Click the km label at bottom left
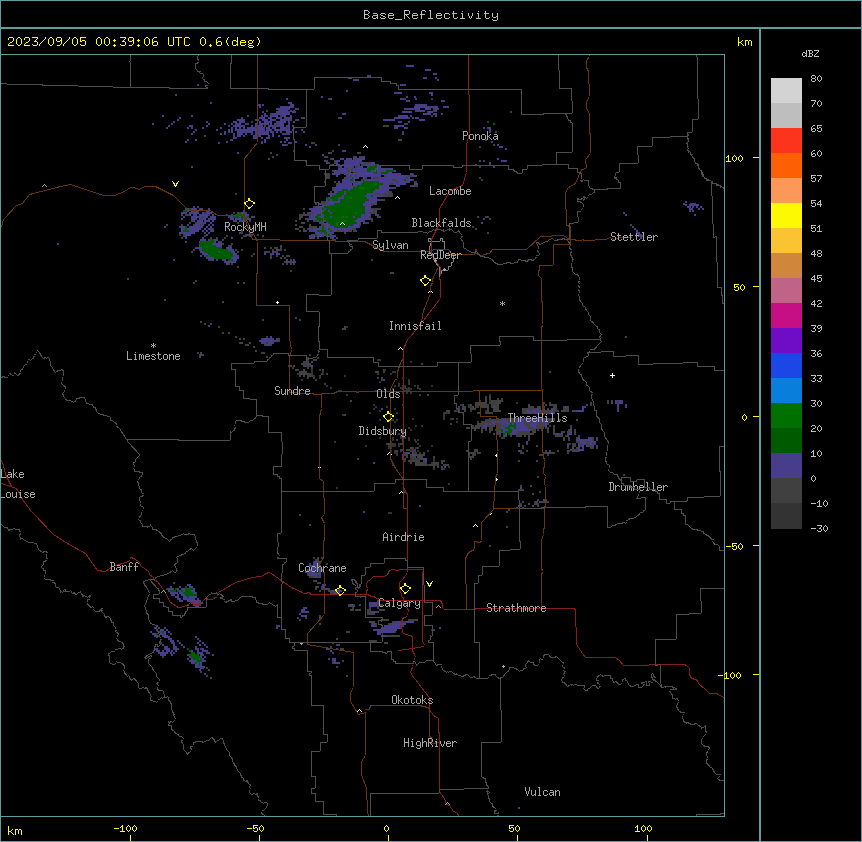The image size is (862, 842). (15, 831)
